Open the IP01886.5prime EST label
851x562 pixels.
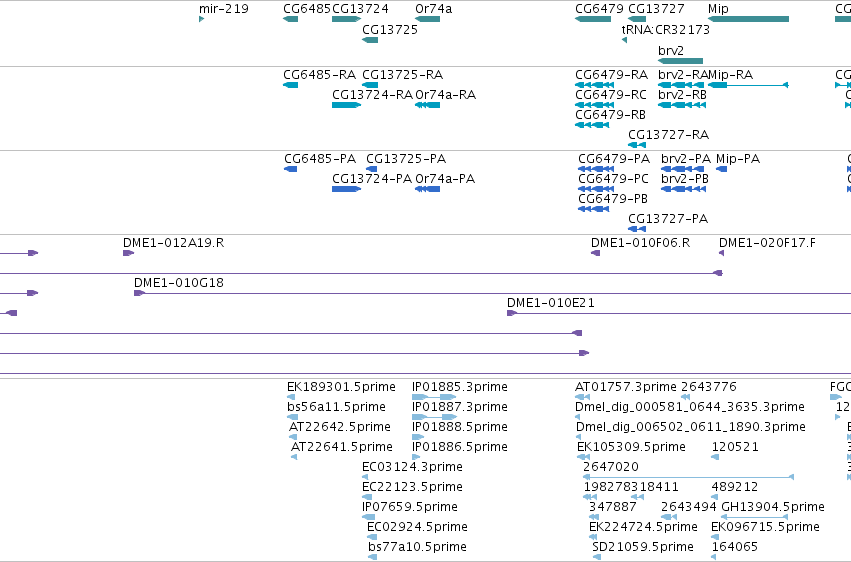click(460, 447)
